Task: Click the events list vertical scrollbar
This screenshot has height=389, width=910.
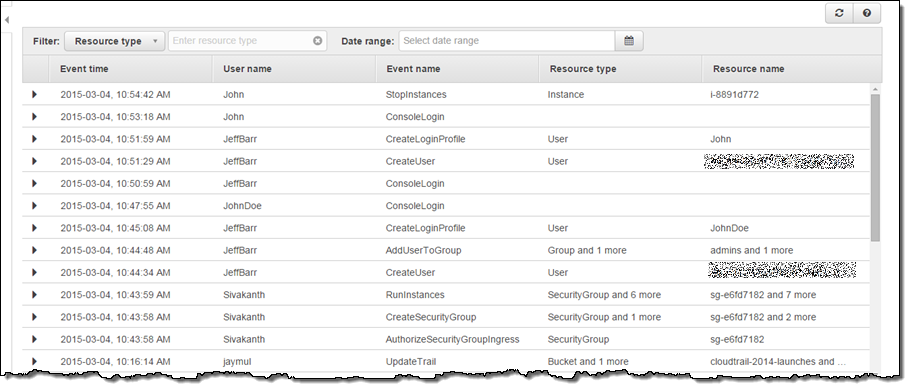Action: (875, 167)
